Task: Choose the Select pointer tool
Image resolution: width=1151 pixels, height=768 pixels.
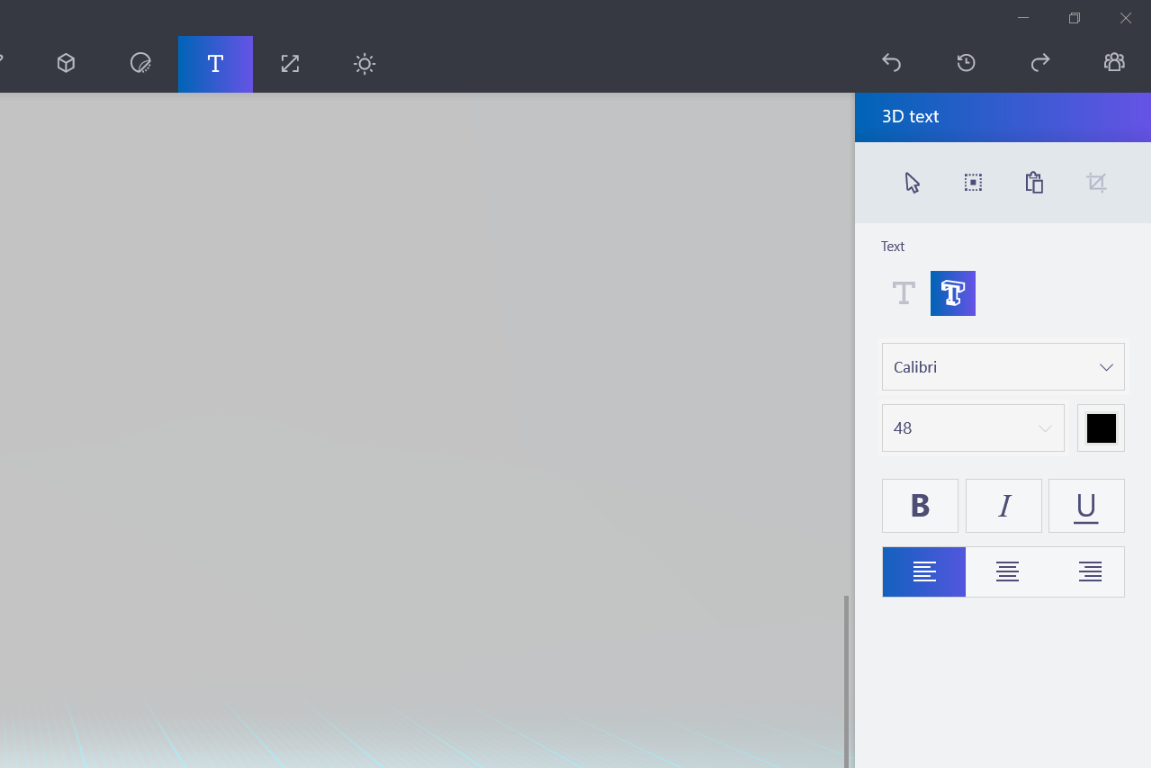Action: 912,183
